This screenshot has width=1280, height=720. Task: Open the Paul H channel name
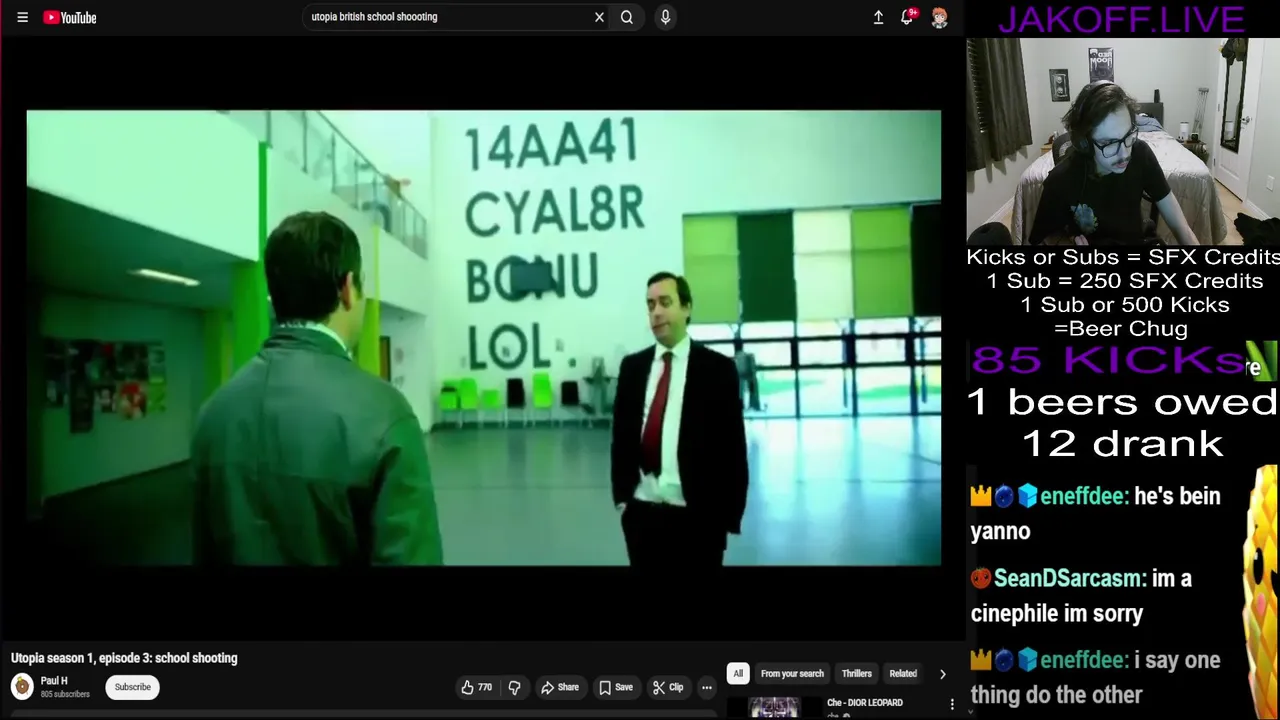coord(54,681)
